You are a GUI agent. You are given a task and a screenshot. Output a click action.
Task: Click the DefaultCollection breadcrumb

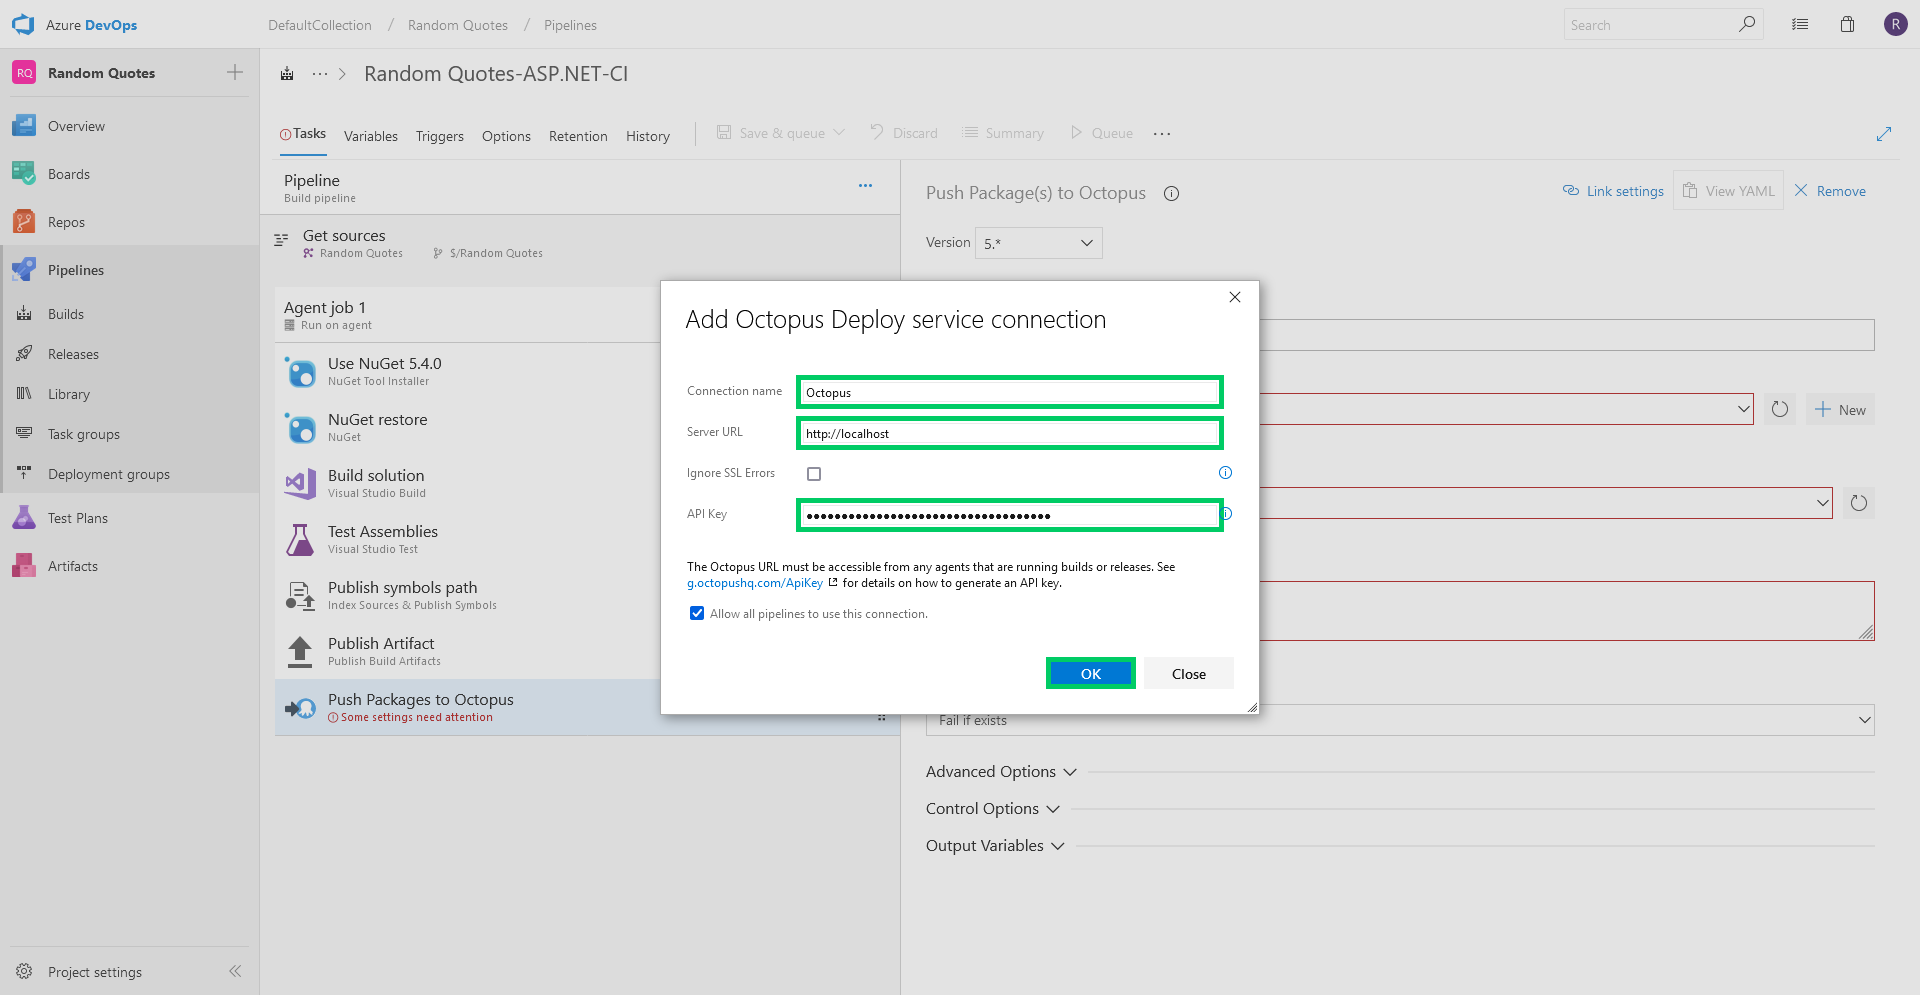click(320, 25)
